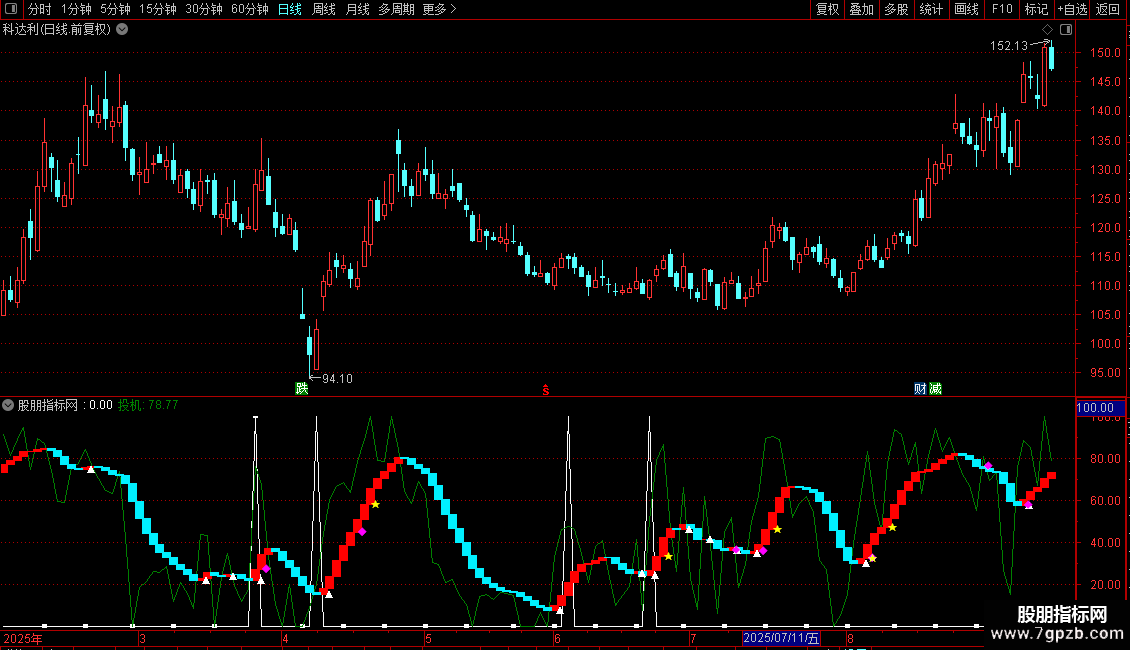This screenshot has height=650, width=1130.
Task: Switch to 周线 weekly chart
Action: click(x=324, y=9)
